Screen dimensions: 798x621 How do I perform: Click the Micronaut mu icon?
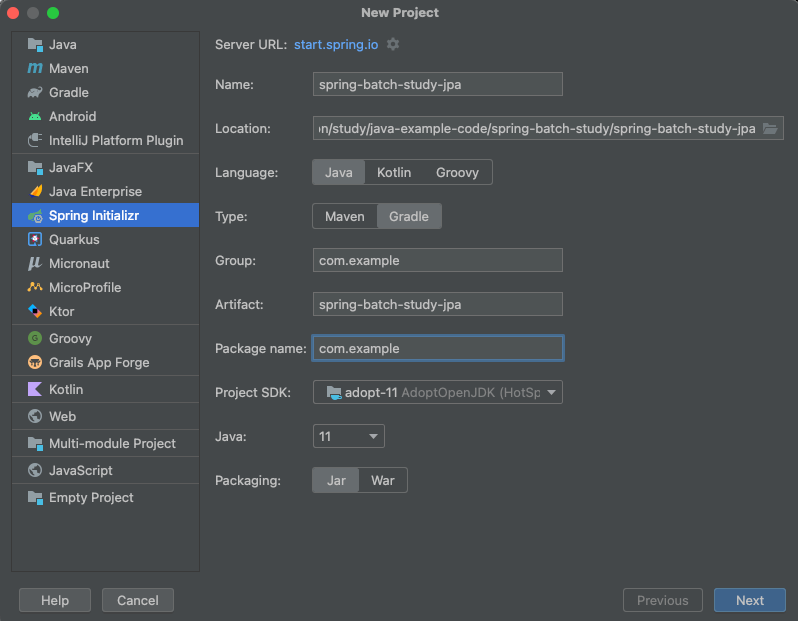point(35,263)
